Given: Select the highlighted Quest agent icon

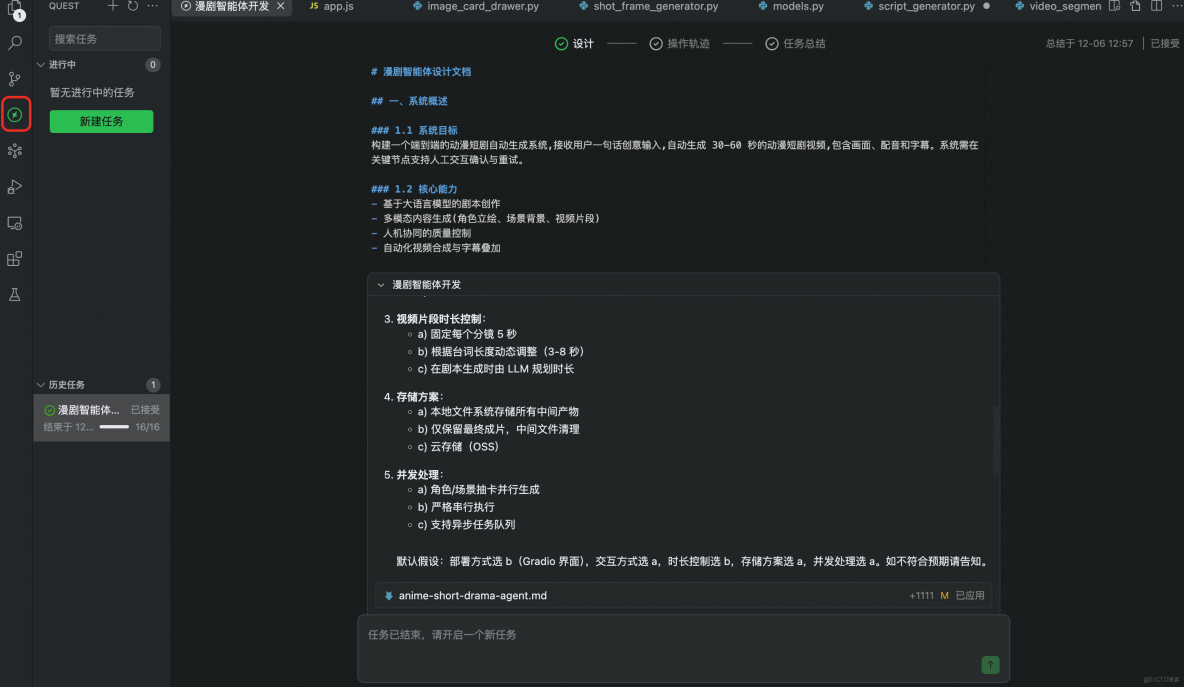Looking at the screenshot, I should coord(16,115).
